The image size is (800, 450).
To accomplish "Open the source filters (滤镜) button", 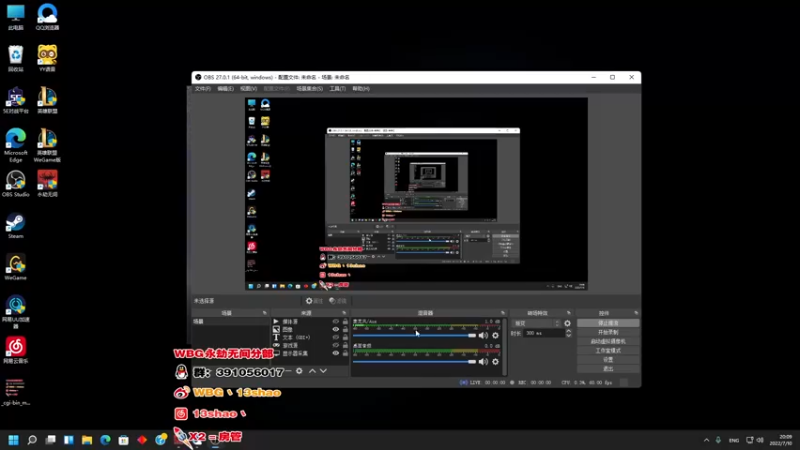I will [x=338, y=301].
